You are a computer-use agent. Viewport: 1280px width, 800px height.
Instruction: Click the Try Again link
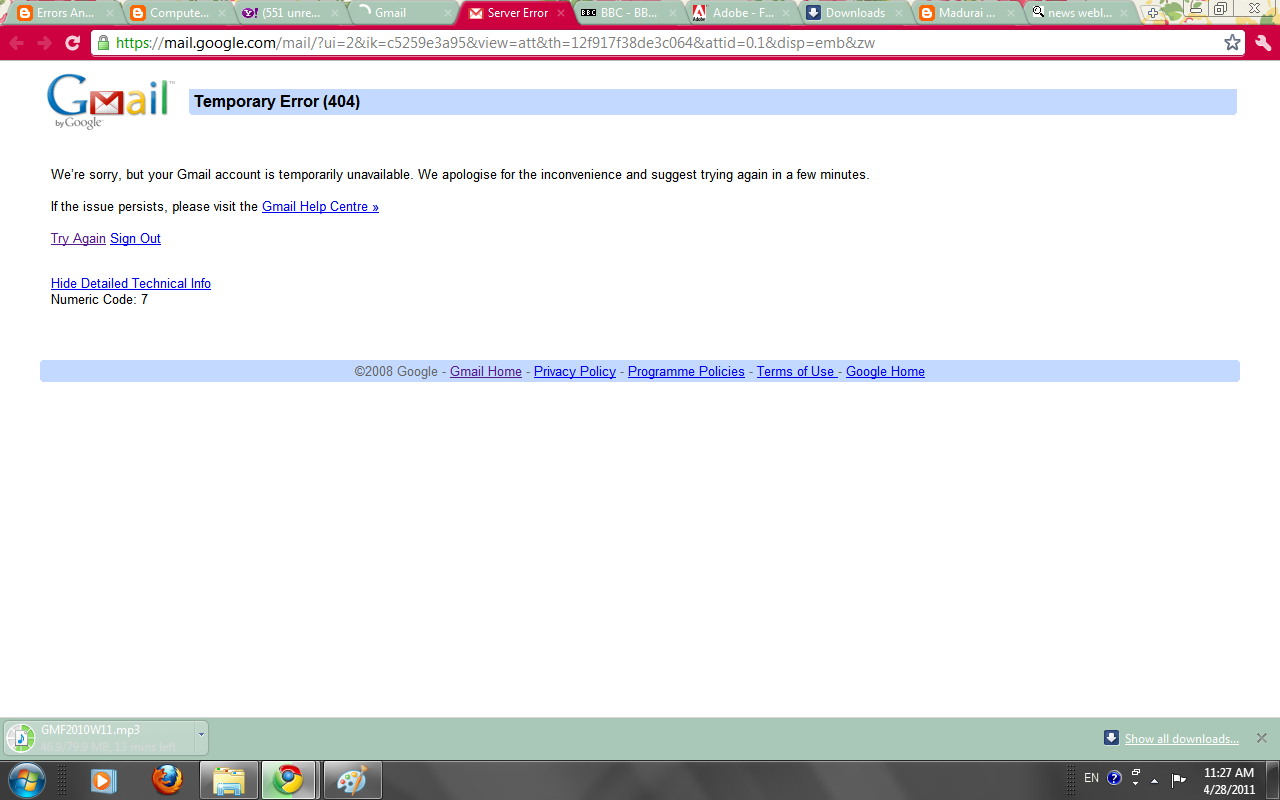pos(78,239)
